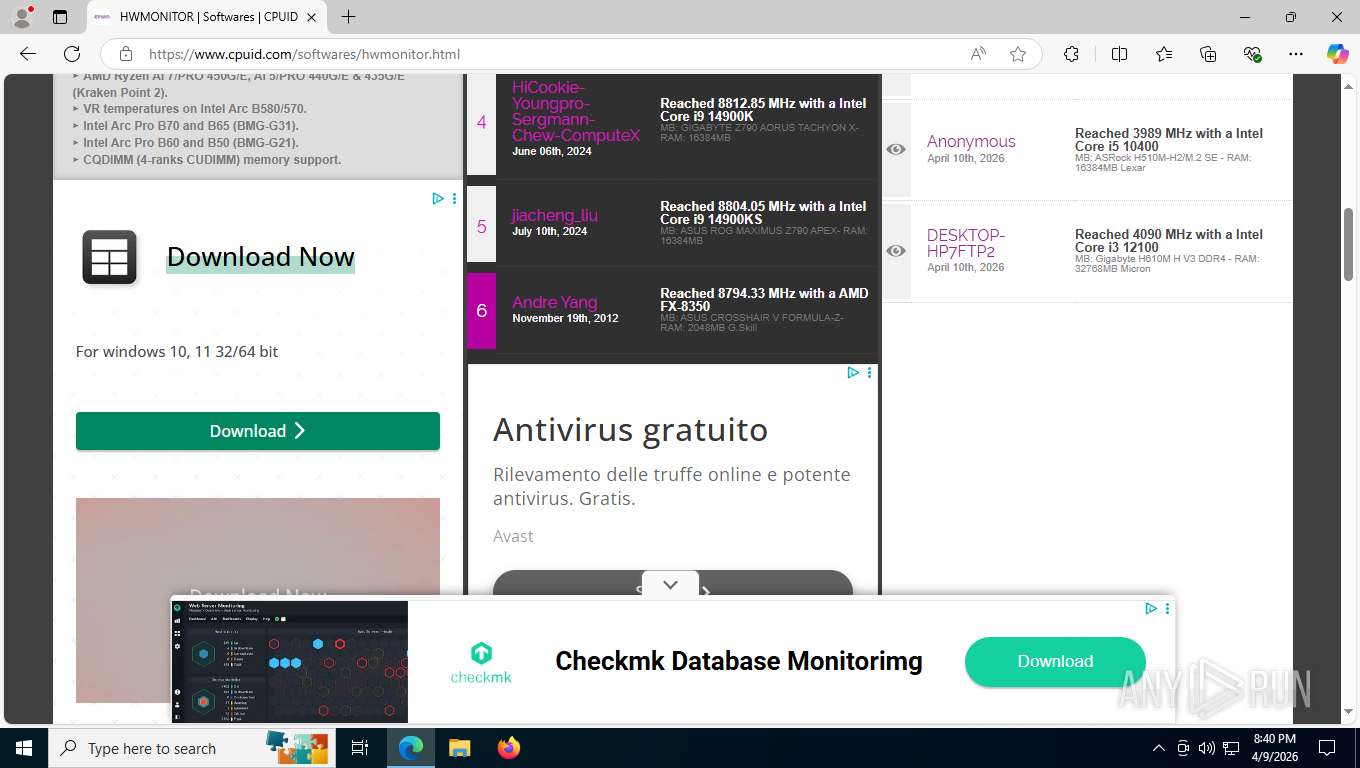Open AdChoices icon on Download Now ad
The width and height of the screenshot is (1360, 768).
[437, 199]
